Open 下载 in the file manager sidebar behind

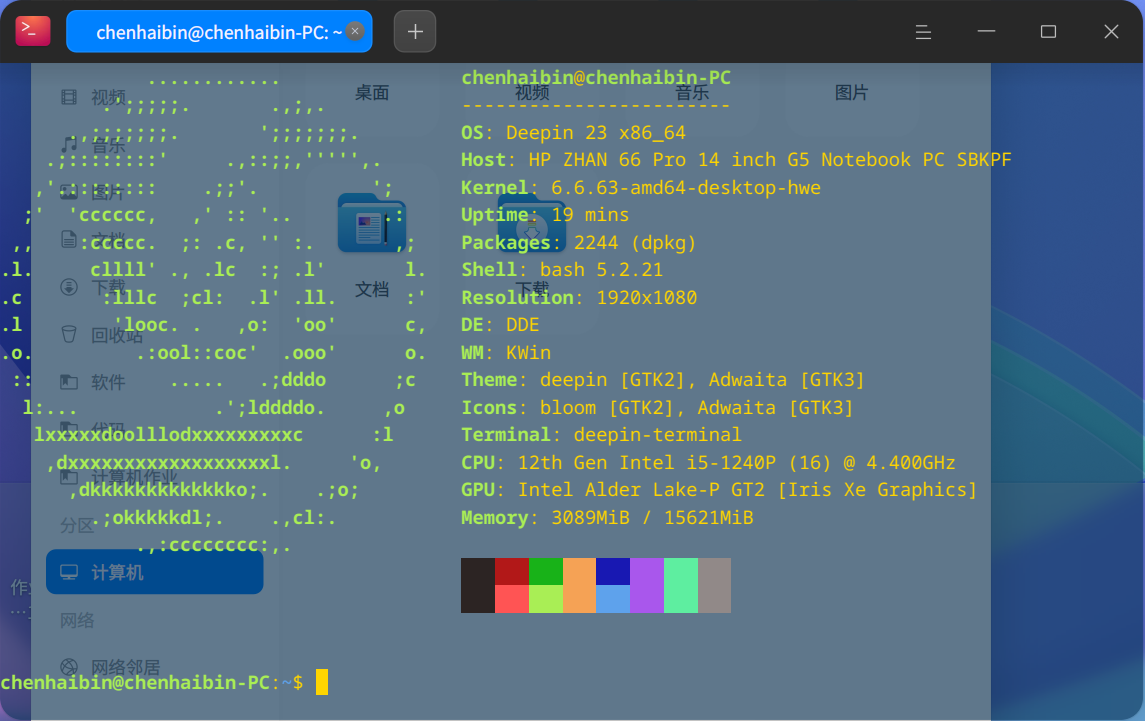point(93,287)
